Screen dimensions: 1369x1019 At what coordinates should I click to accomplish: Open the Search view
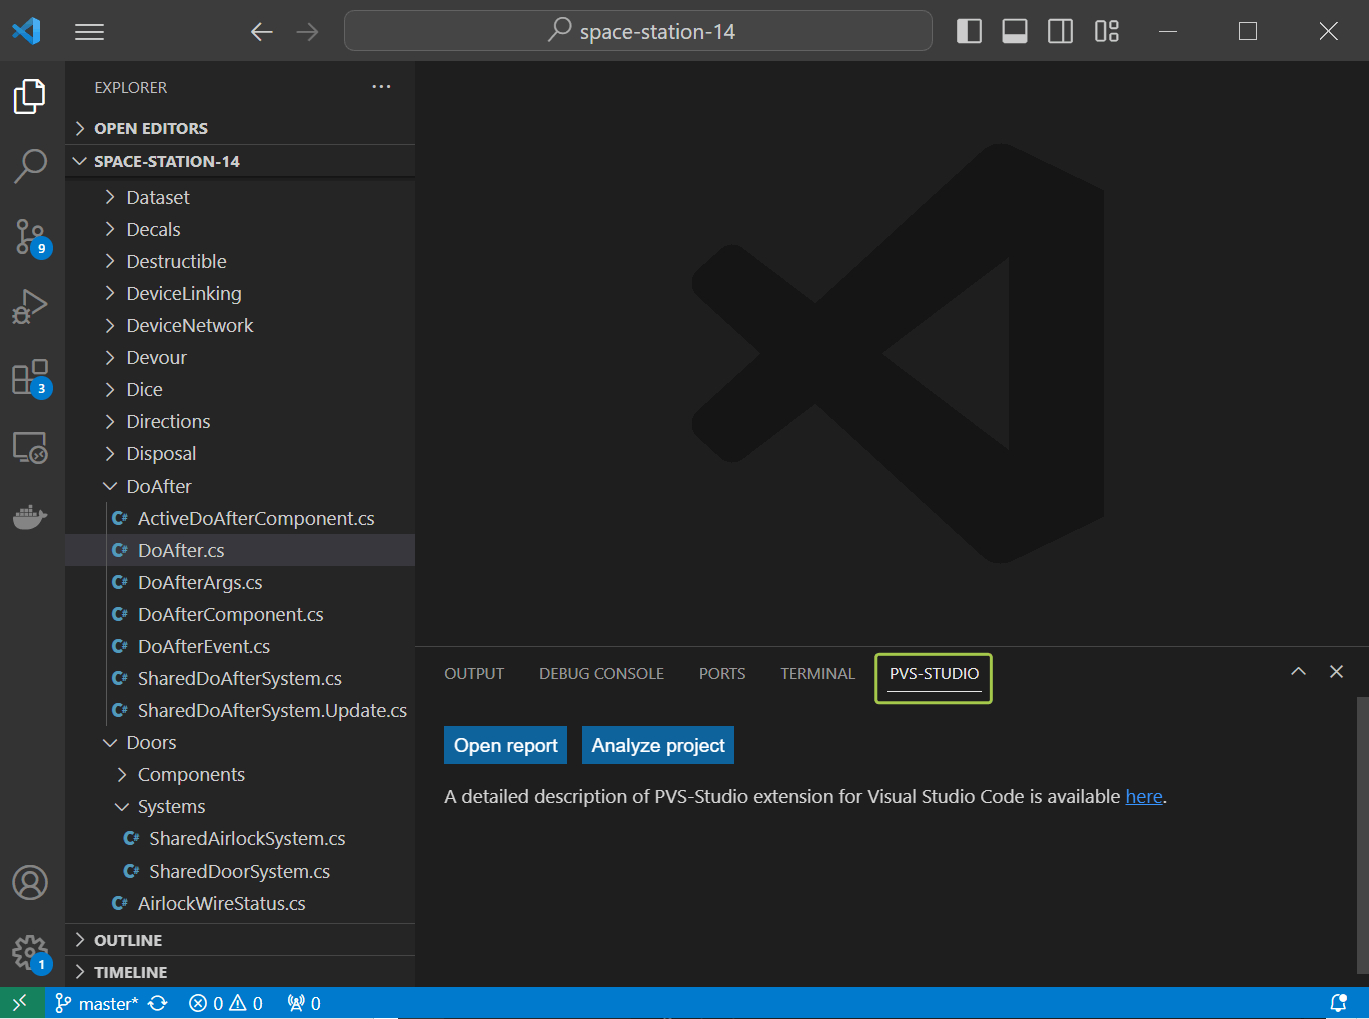pos(30,166)
